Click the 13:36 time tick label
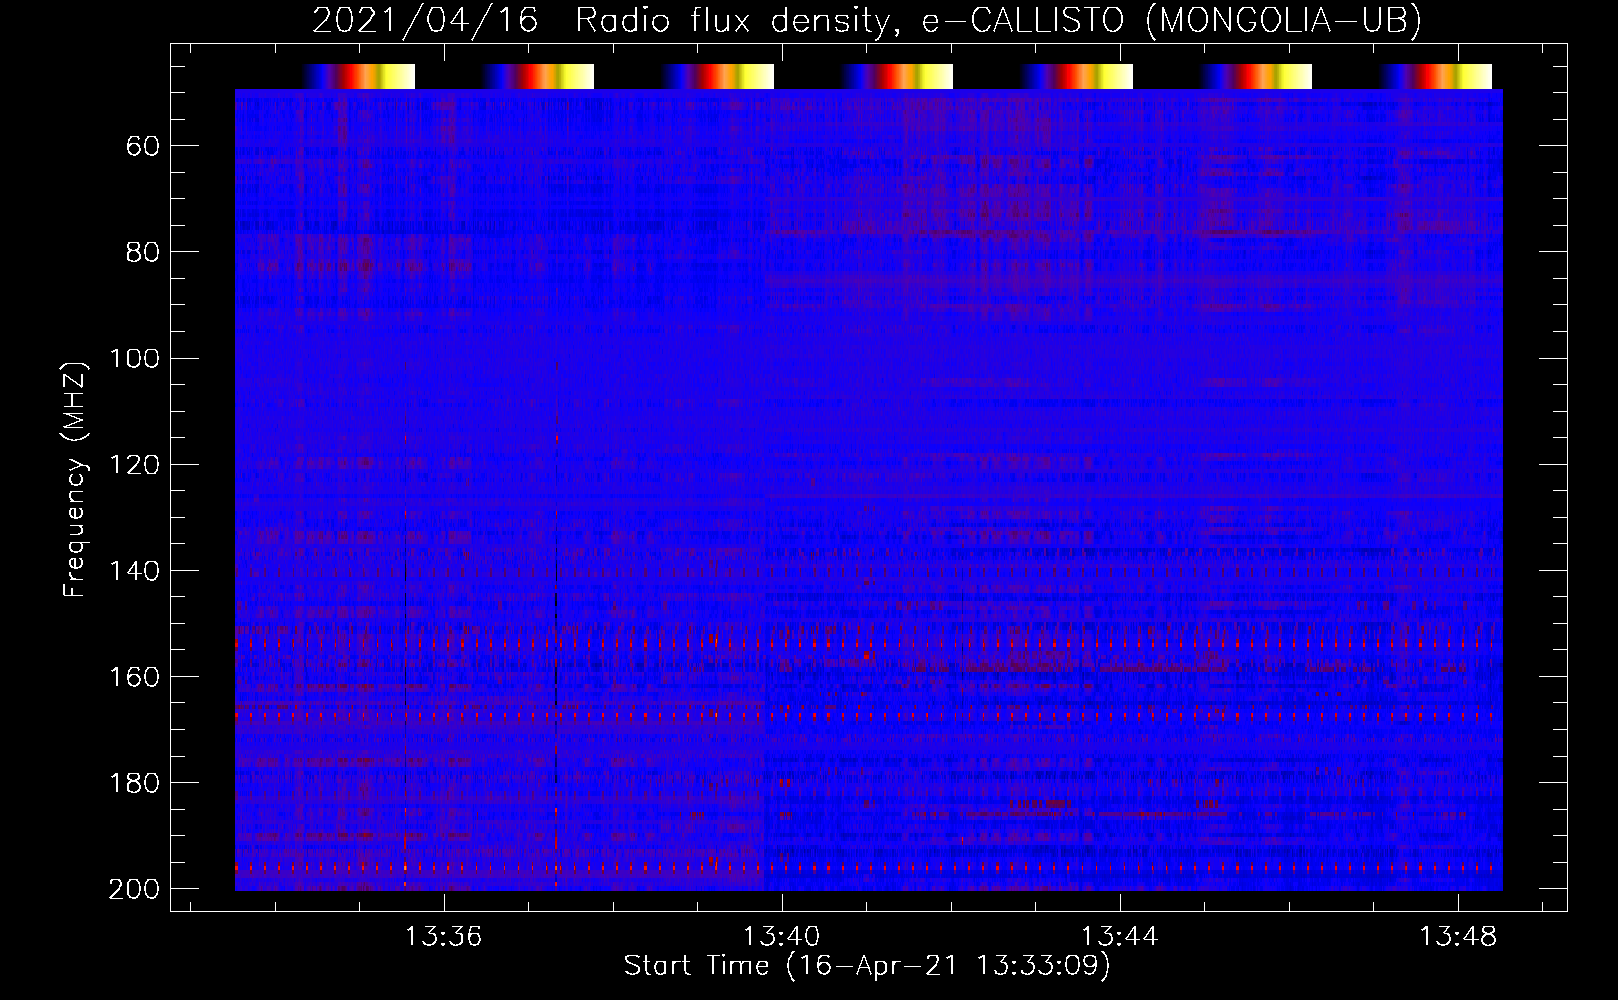The height and width of the screenshot is (1000, 1618). [443, 937]
